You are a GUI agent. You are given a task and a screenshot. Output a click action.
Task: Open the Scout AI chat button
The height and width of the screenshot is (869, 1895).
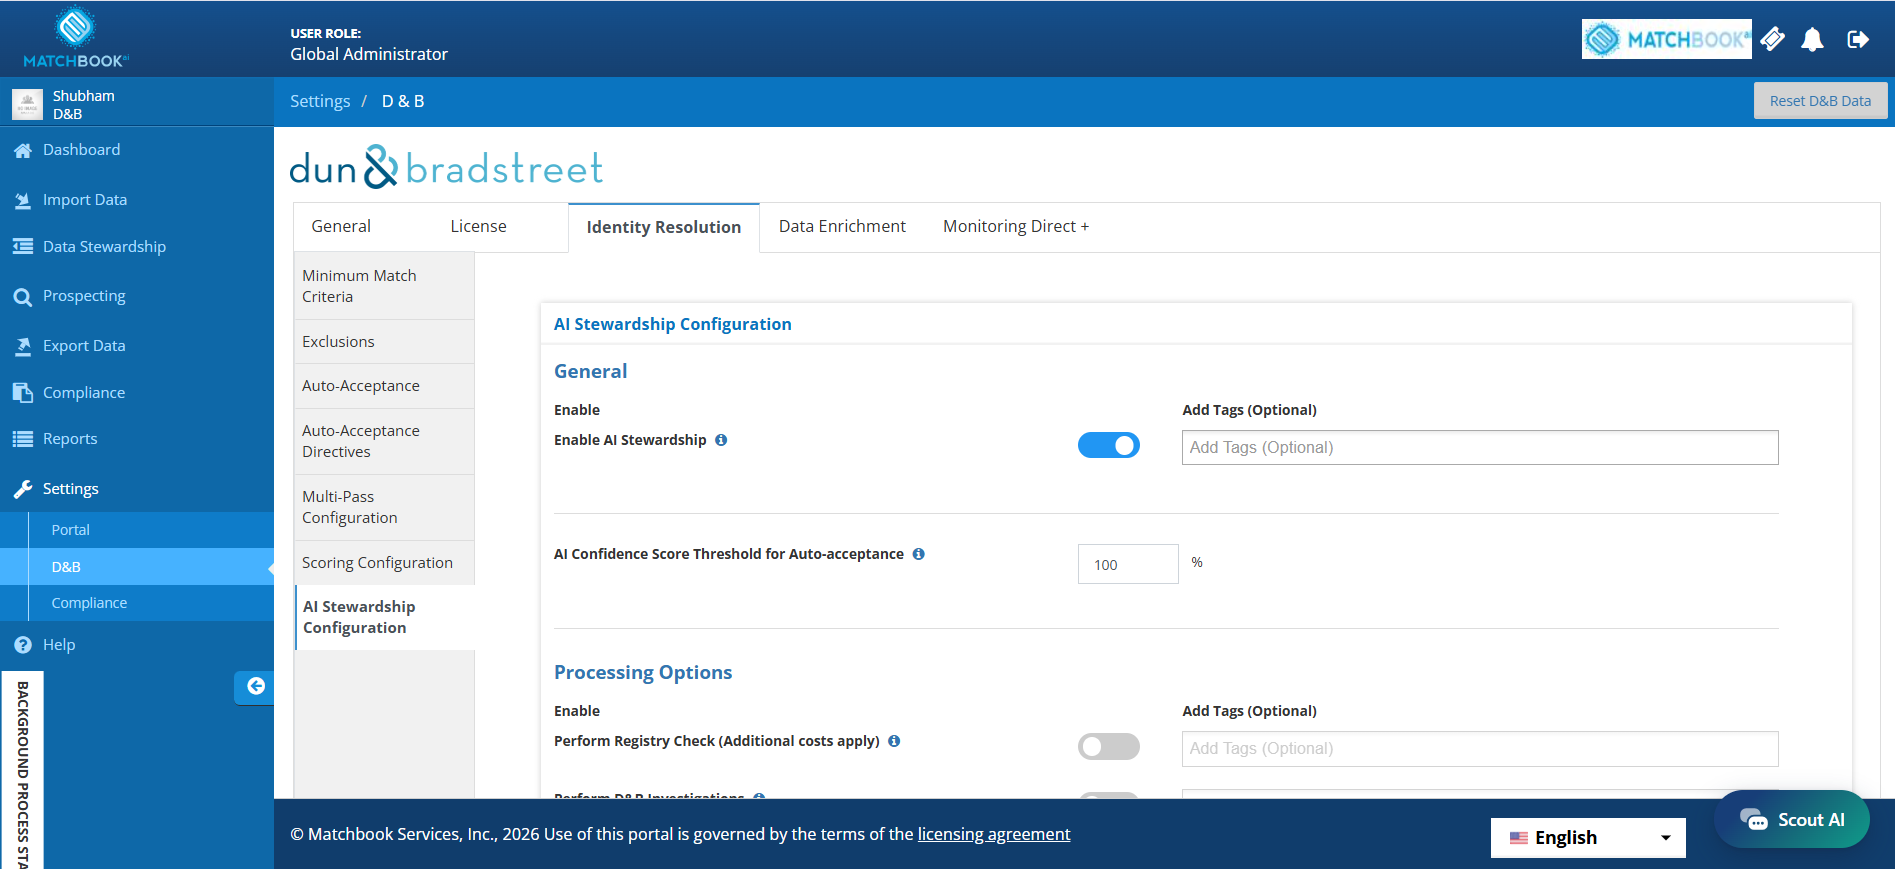point(1791,820)
